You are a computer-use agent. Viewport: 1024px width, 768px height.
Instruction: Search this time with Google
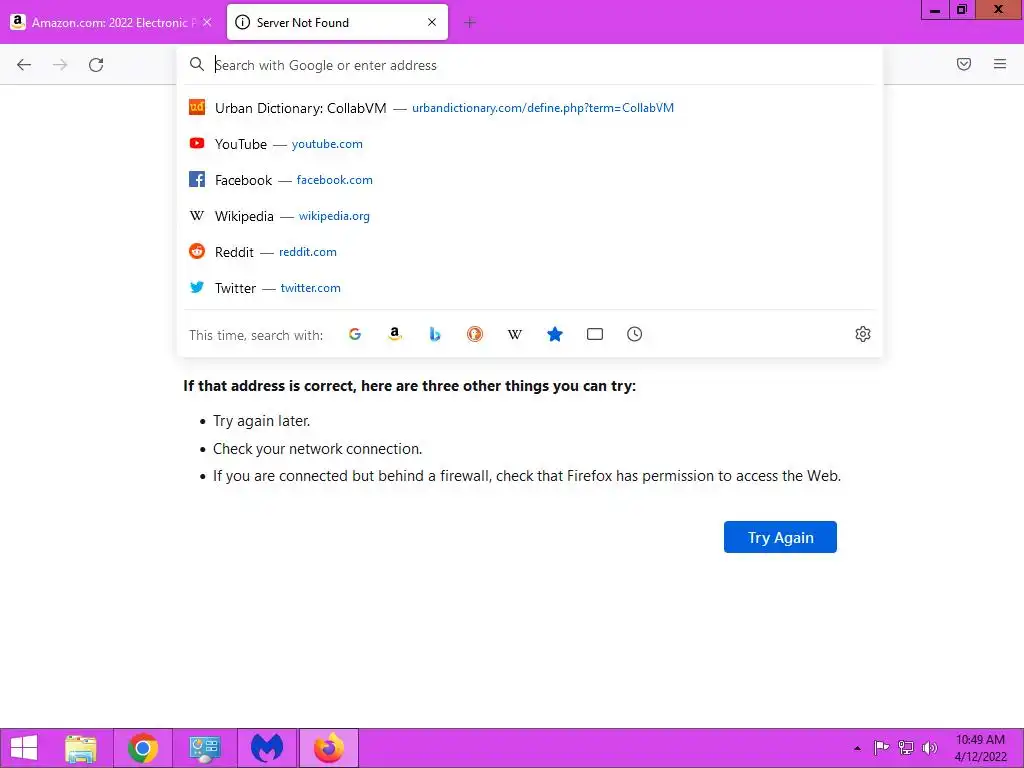coord(355,334)
